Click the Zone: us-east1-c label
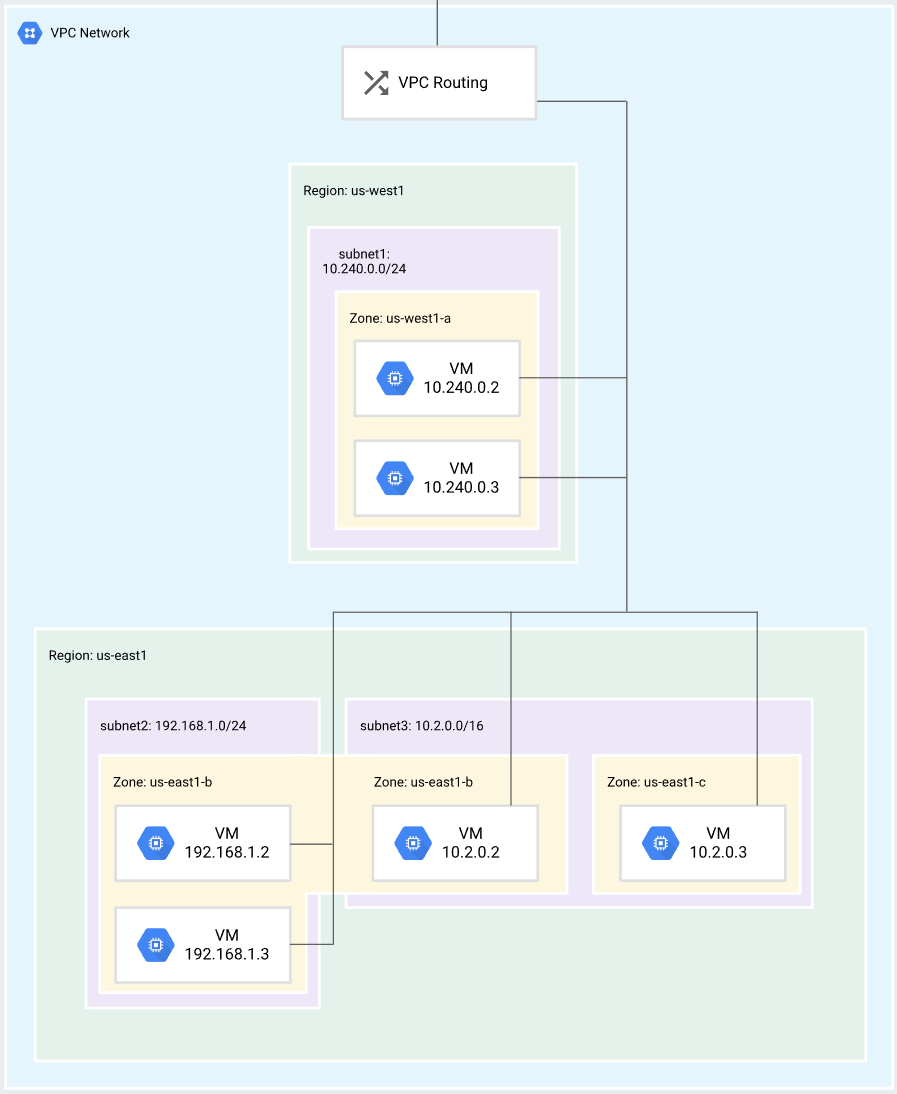Image resolution: width=897 pixels, height=1094 pixels. 656,782
